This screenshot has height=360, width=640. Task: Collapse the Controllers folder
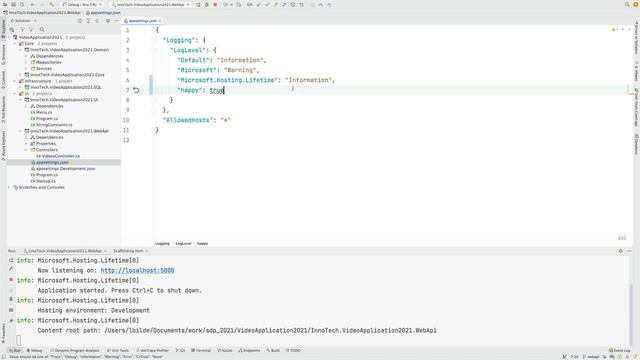tap(26, 150)
